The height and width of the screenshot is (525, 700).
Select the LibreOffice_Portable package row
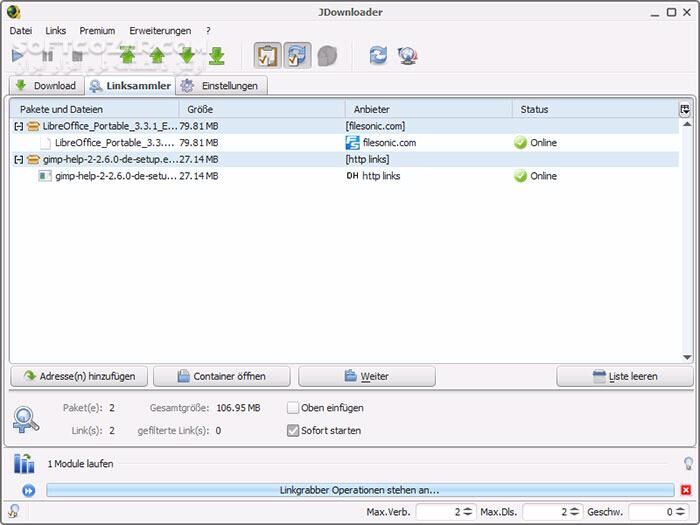tap(344, 126)
